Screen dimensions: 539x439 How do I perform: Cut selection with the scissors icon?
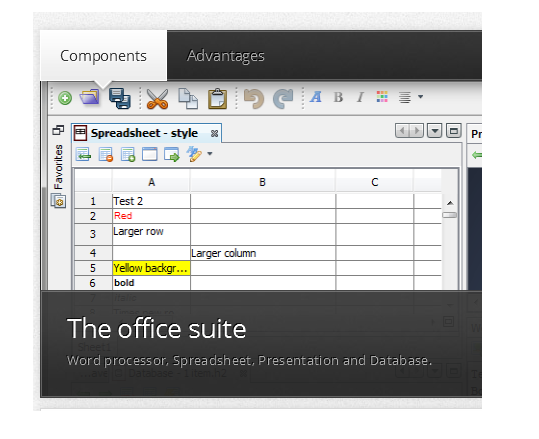(157, 99)
